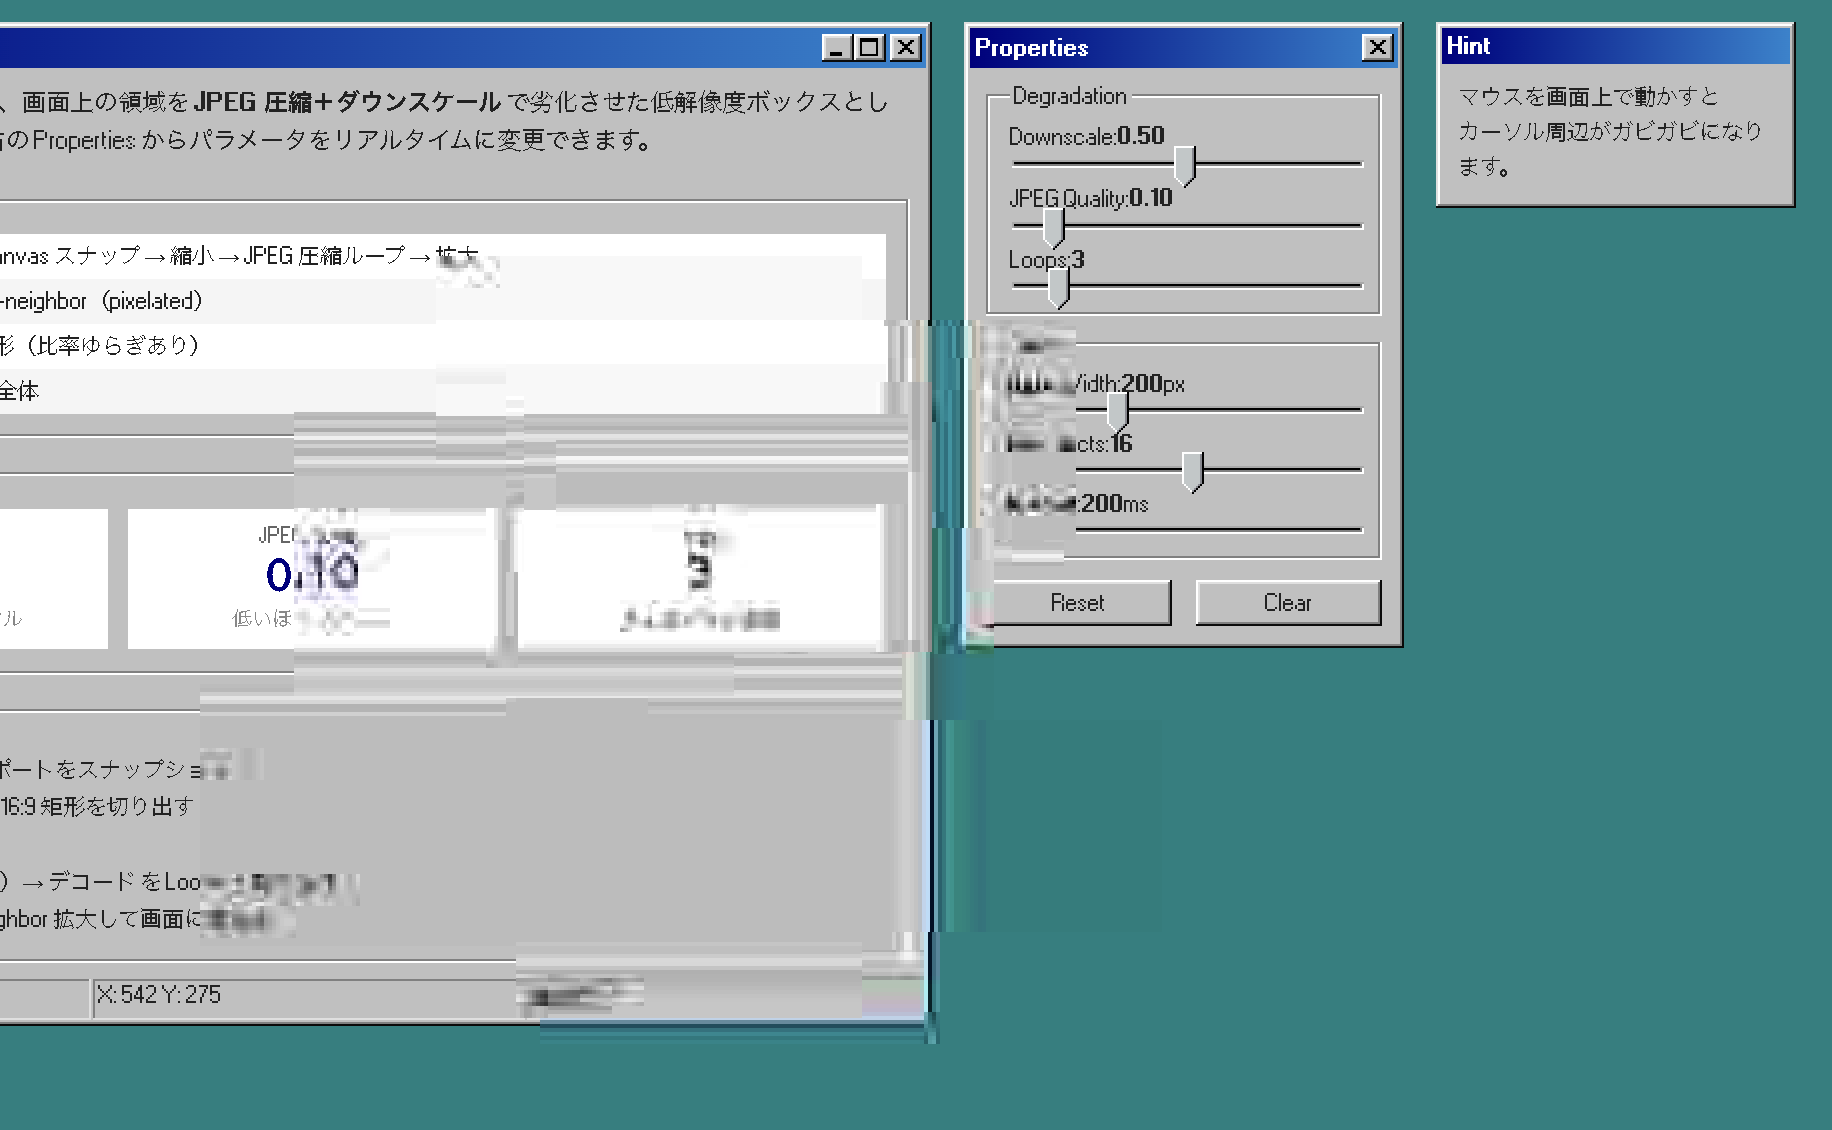Click the "Downscale:0.50" label text
The image size is (1832, 1130).
(1086, 136)
